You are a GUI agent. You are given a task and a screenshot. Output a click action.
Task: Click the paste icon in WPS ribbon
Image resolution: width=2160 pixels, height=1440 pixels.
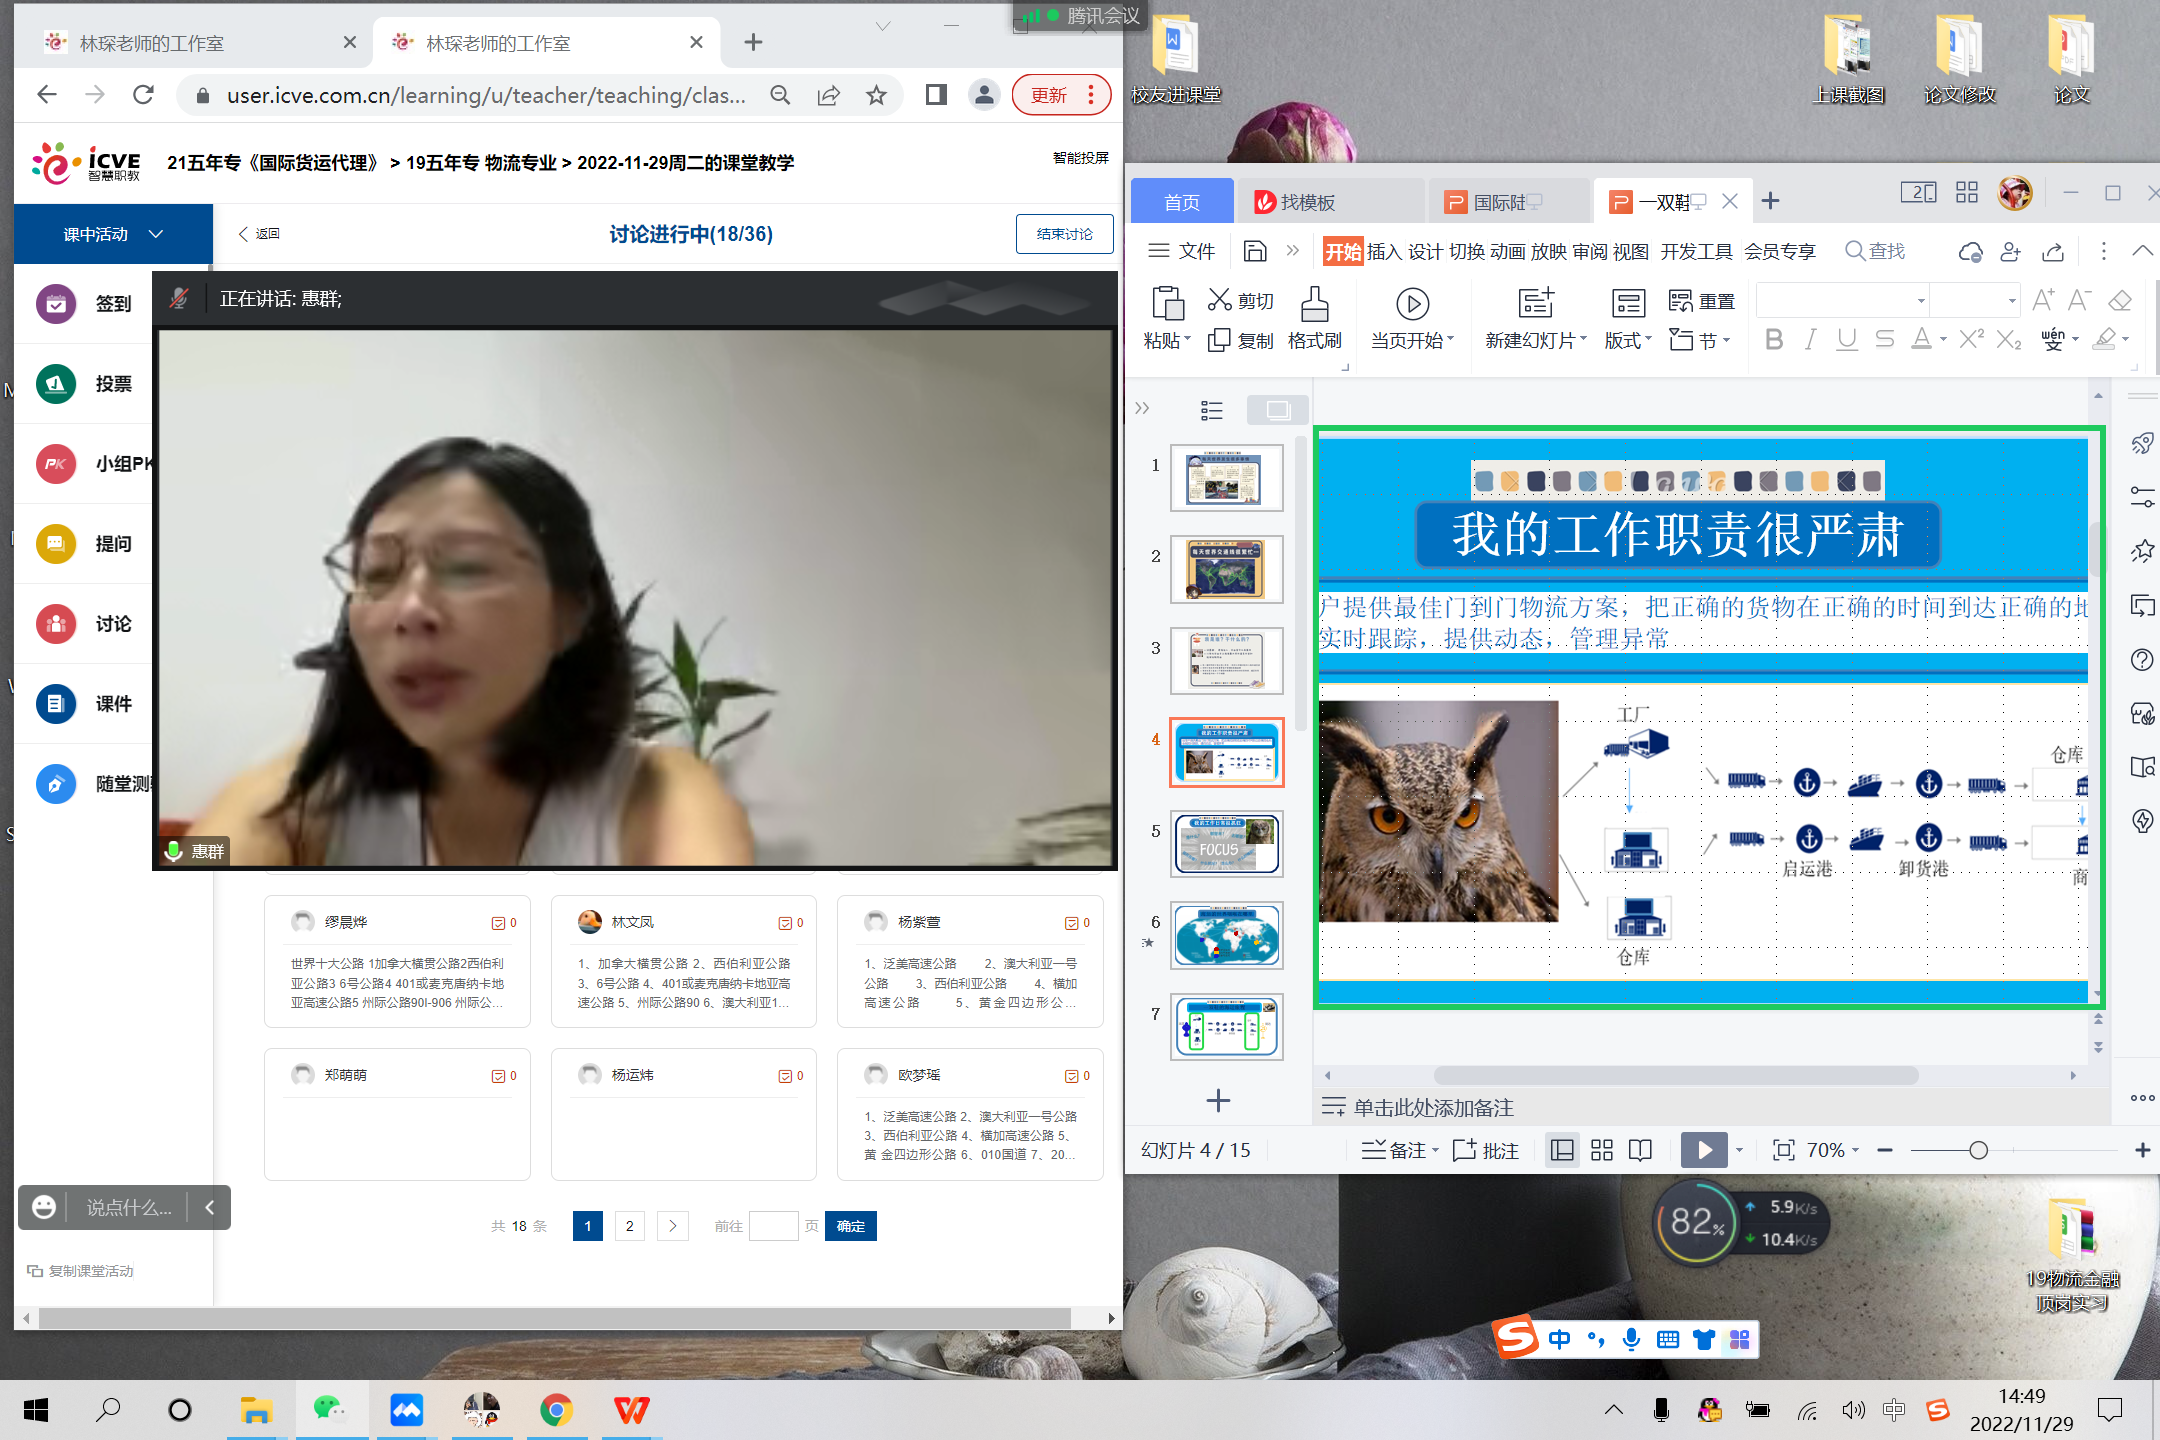point(1167,303)
